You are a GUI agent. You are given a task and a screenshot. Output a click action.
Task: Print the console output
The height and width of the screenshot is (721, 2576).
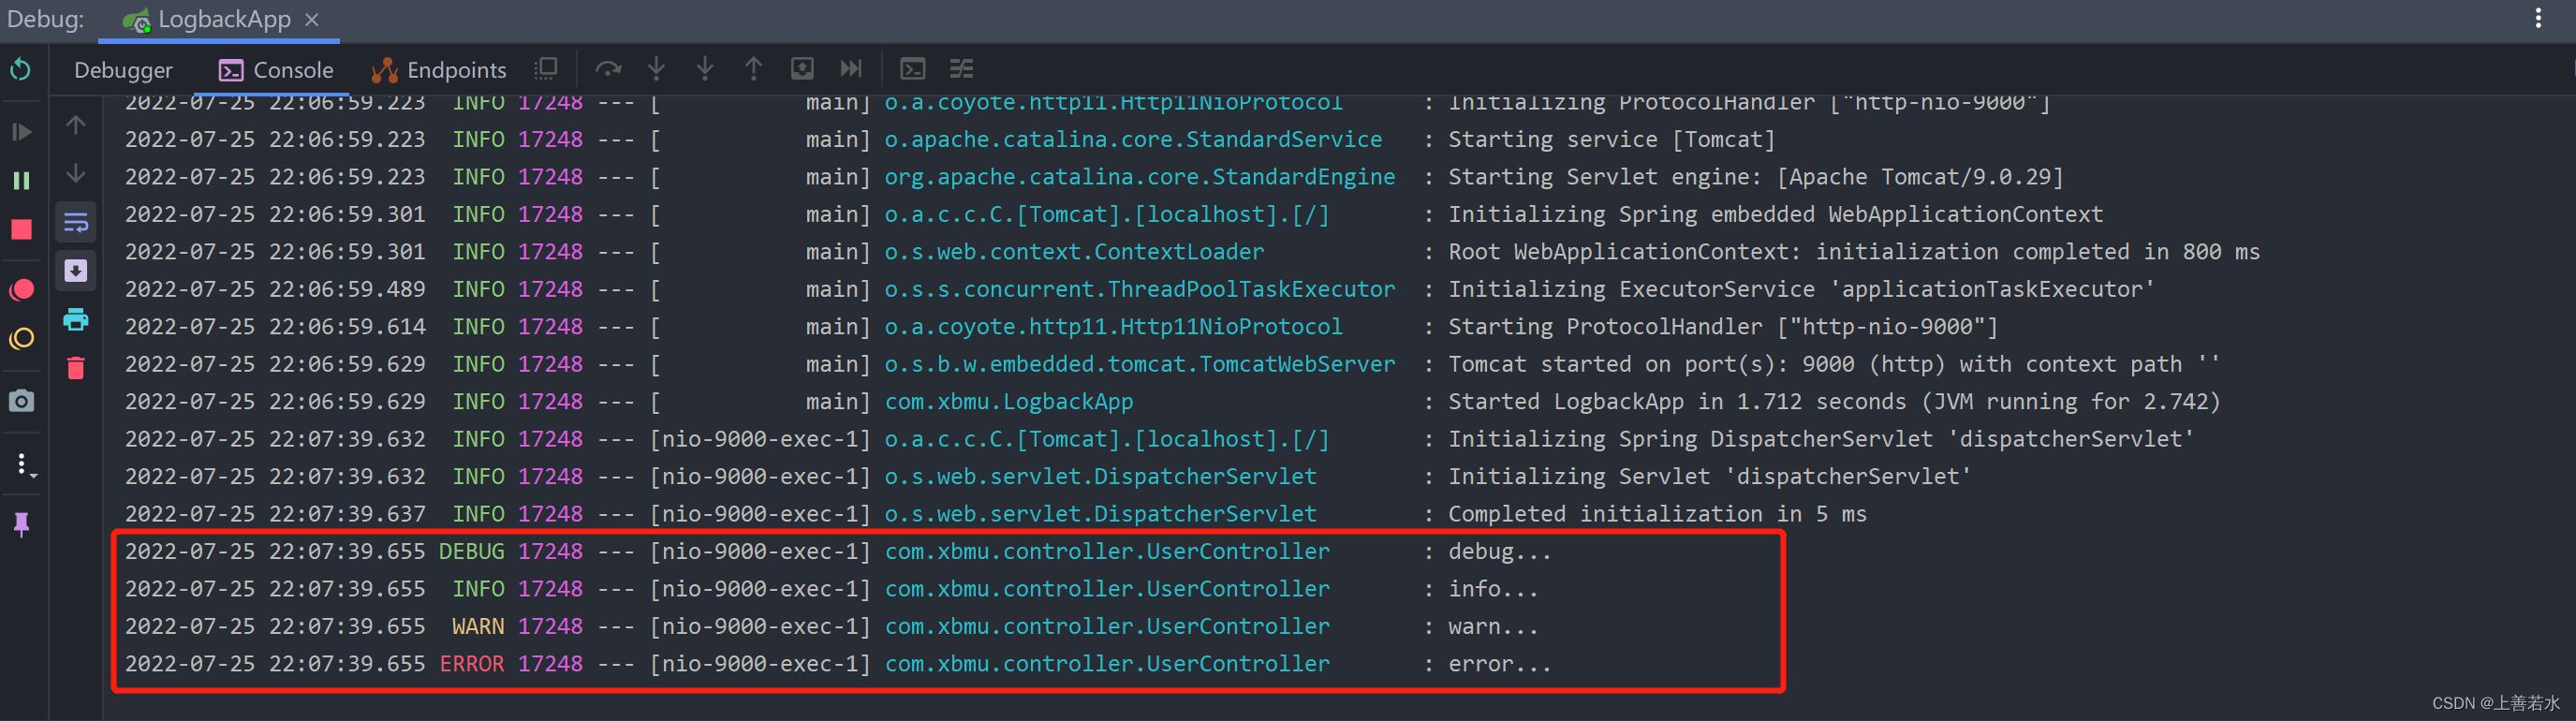pyautogui.click(x=76, y=320)
